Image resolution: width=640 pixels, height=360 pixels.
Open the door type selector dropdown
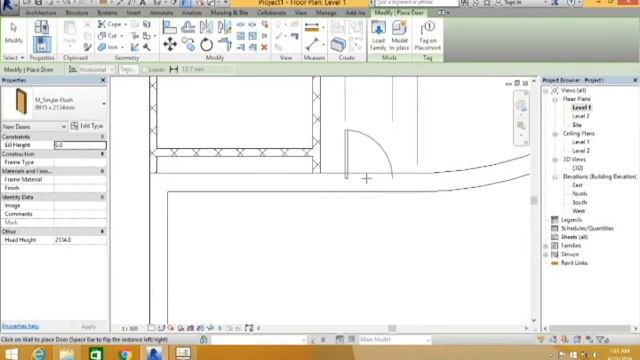[x=104, y=104]
